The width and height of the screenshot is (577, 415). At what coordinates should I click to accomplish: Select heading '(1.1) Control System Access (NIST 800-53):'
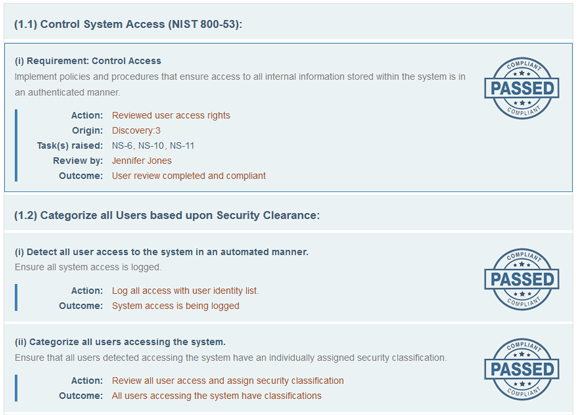(128, 24)
